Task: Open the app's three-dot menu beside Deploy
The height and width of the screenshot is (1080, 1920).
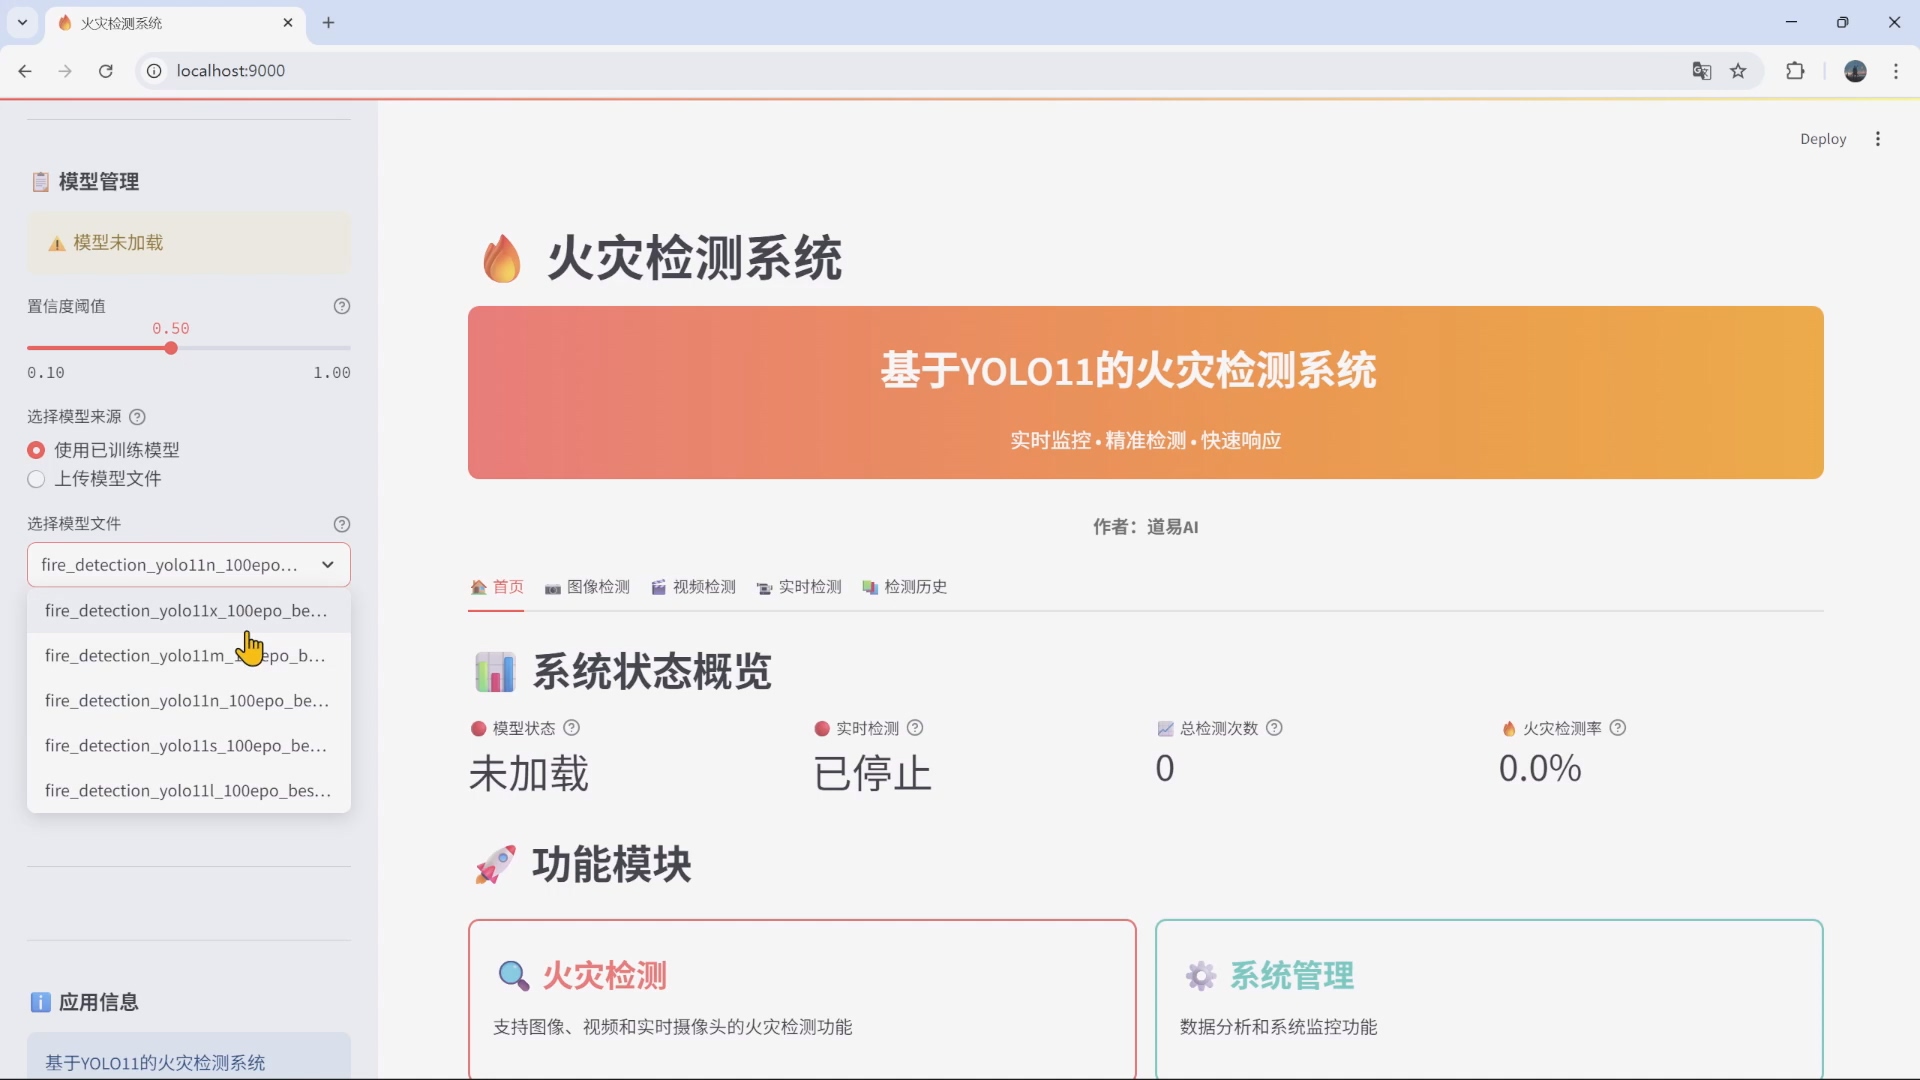Action: point(1878,138)
